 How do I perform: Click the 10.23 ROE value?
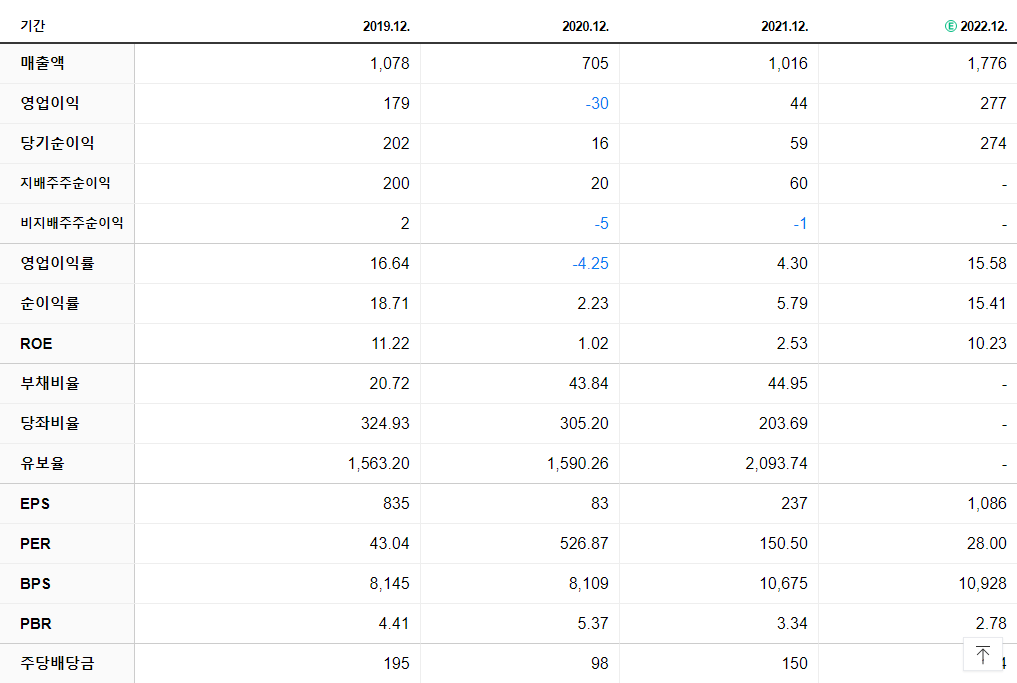[x=987, y=344]
